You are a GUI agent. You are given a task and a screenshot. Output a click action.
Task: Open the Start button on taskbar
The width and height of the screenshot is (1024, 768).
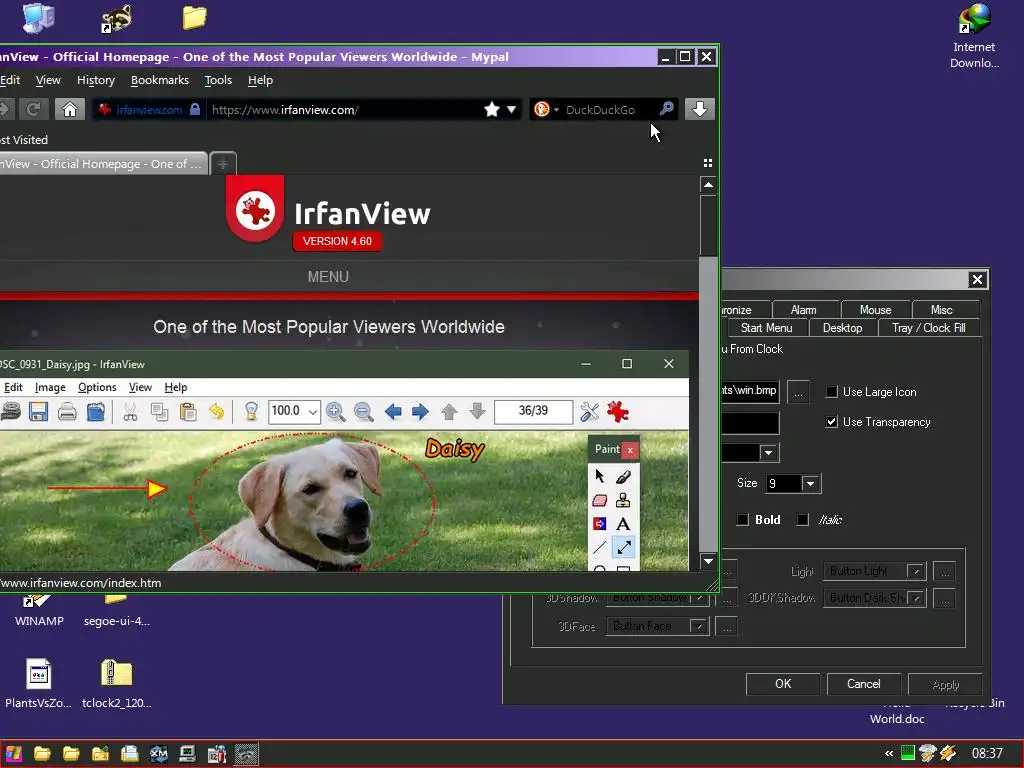click(14, 754)
